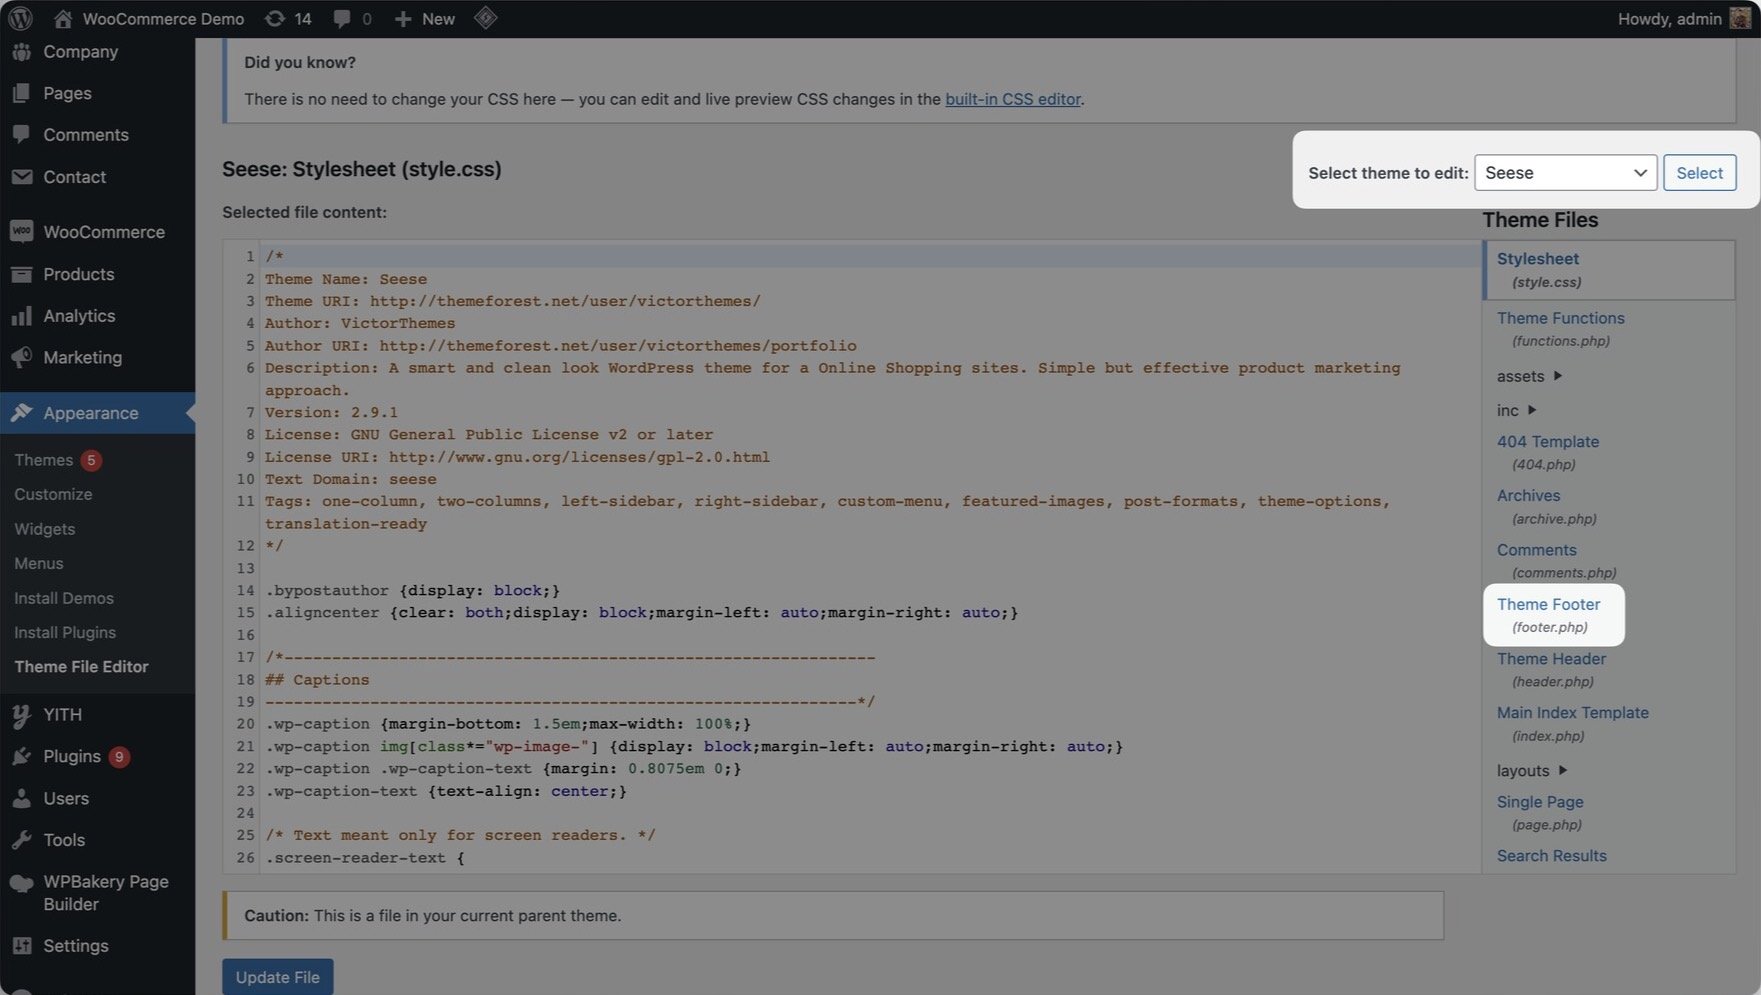Open Themes submenu with 5 updates
This screenshot has width=1761, height=995.
(x=58, y=460)
